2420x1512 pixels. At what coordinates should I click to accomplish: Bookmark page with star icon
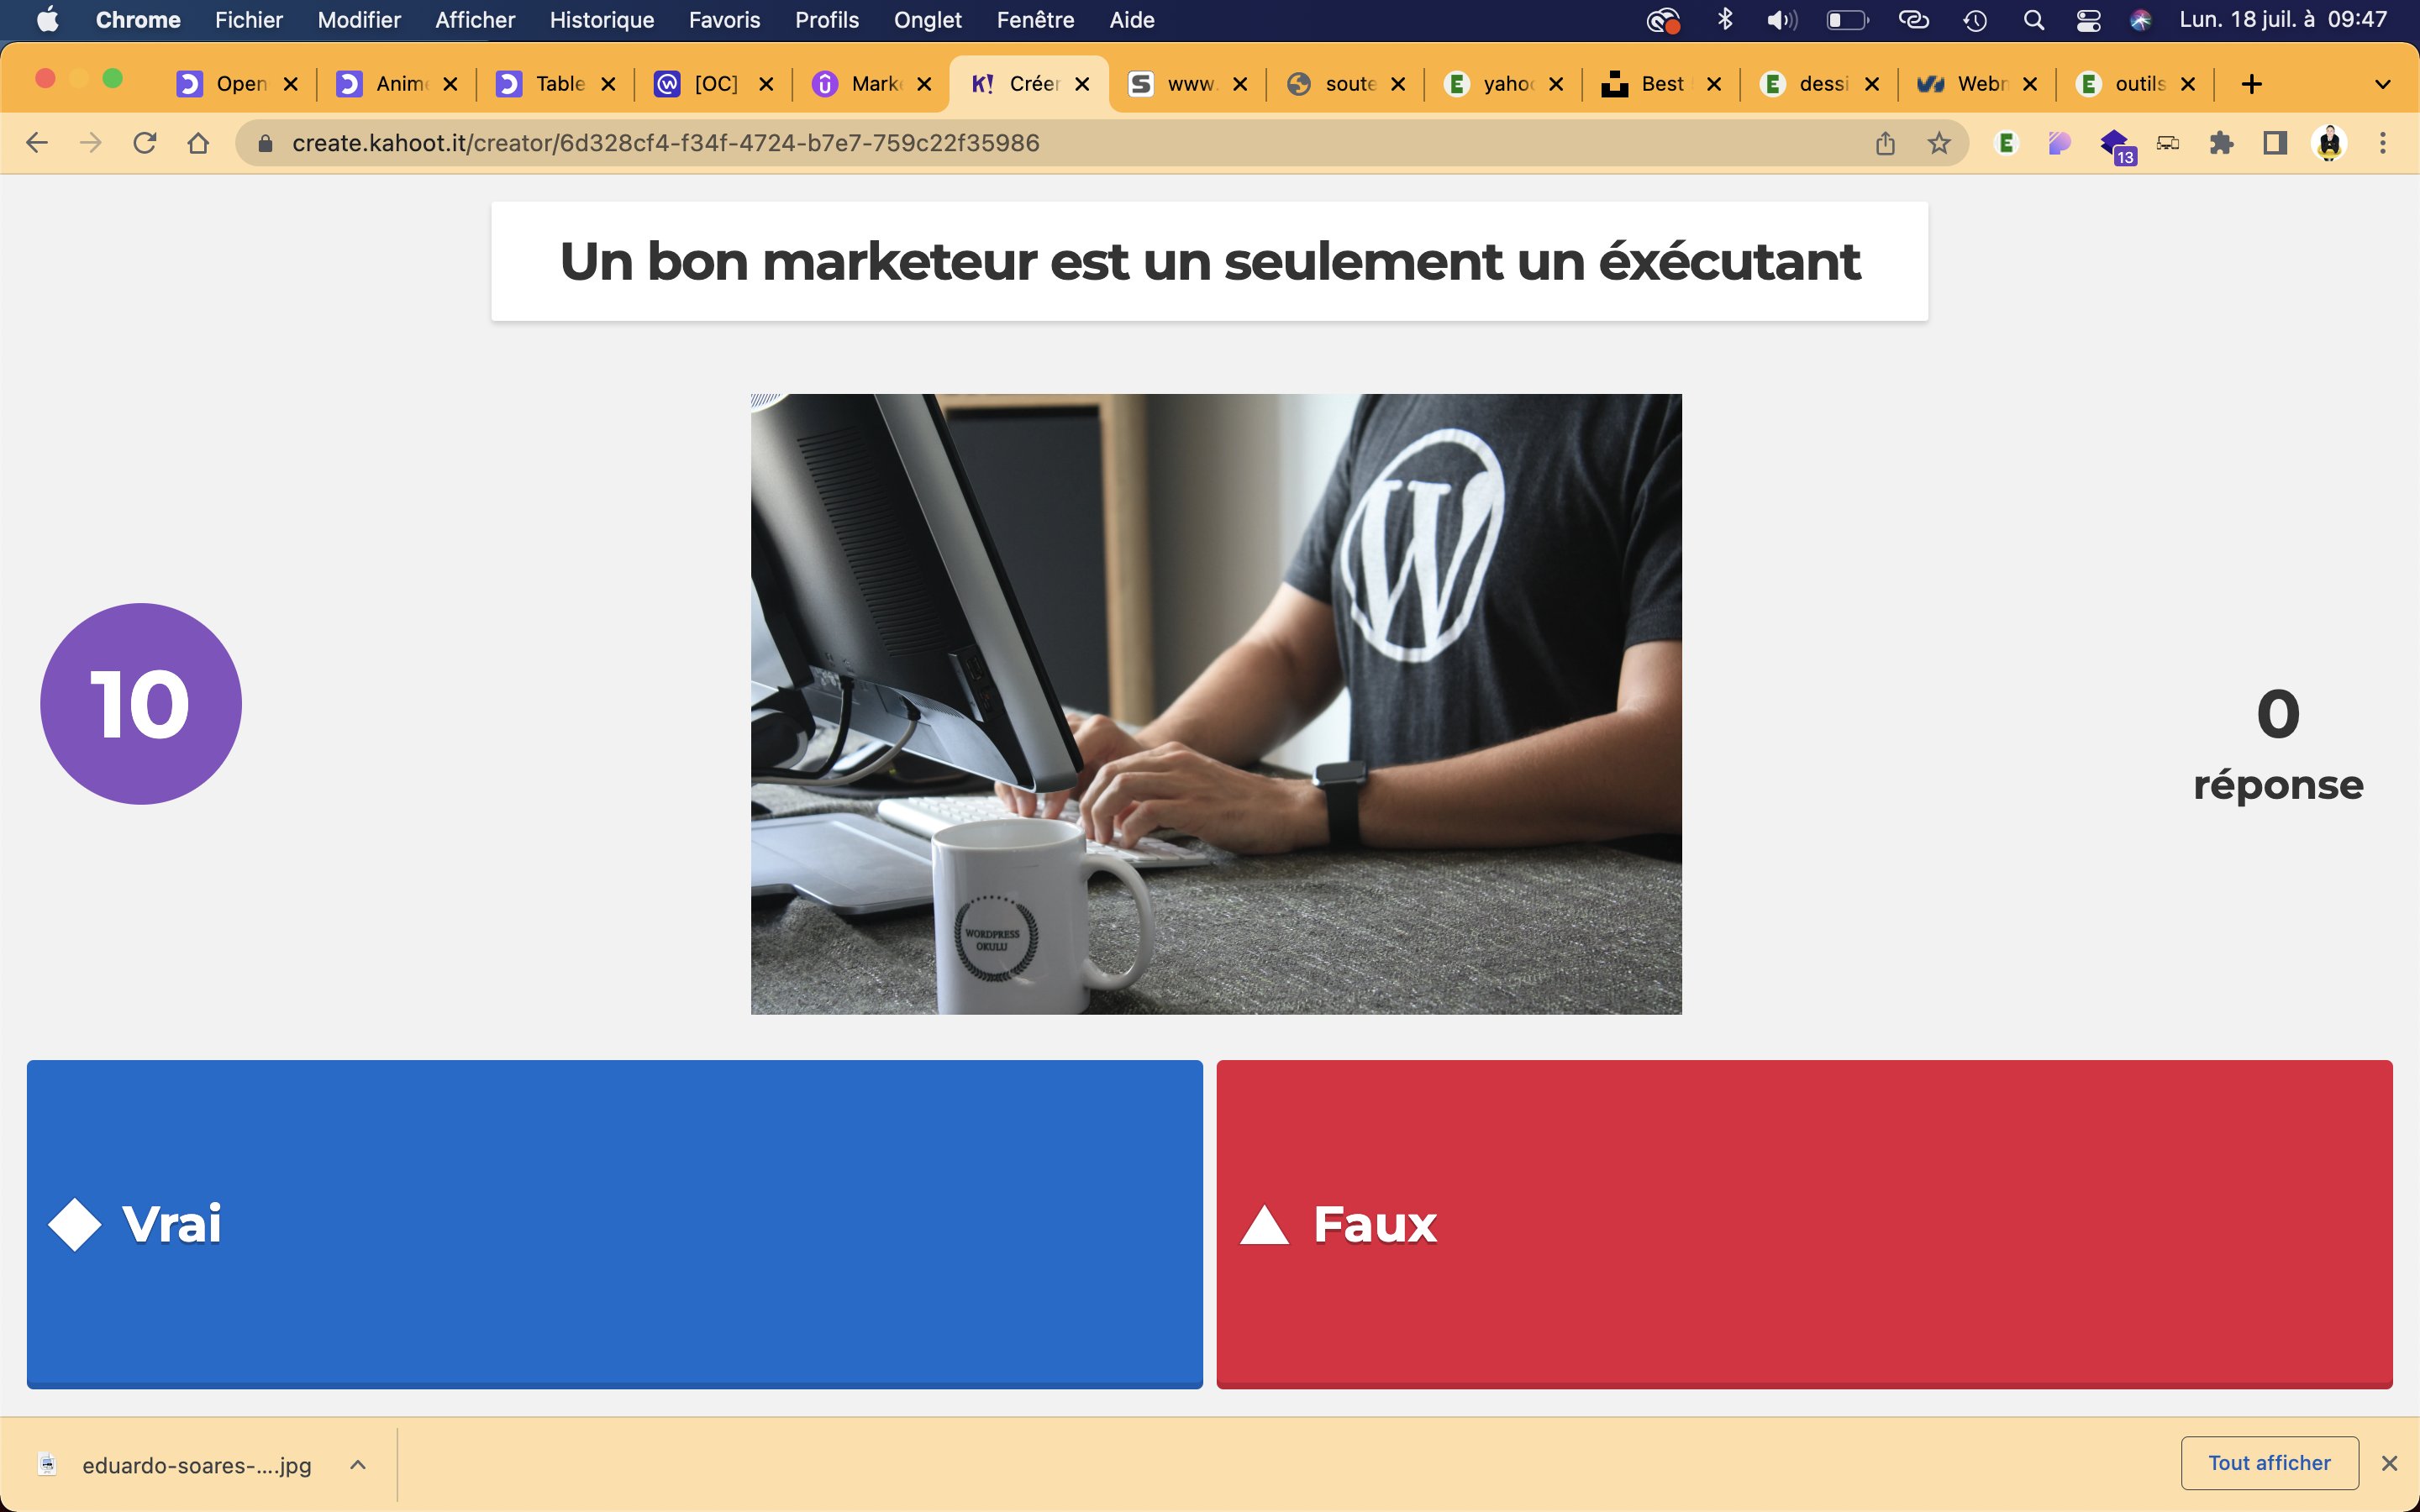pos(1939,143)
